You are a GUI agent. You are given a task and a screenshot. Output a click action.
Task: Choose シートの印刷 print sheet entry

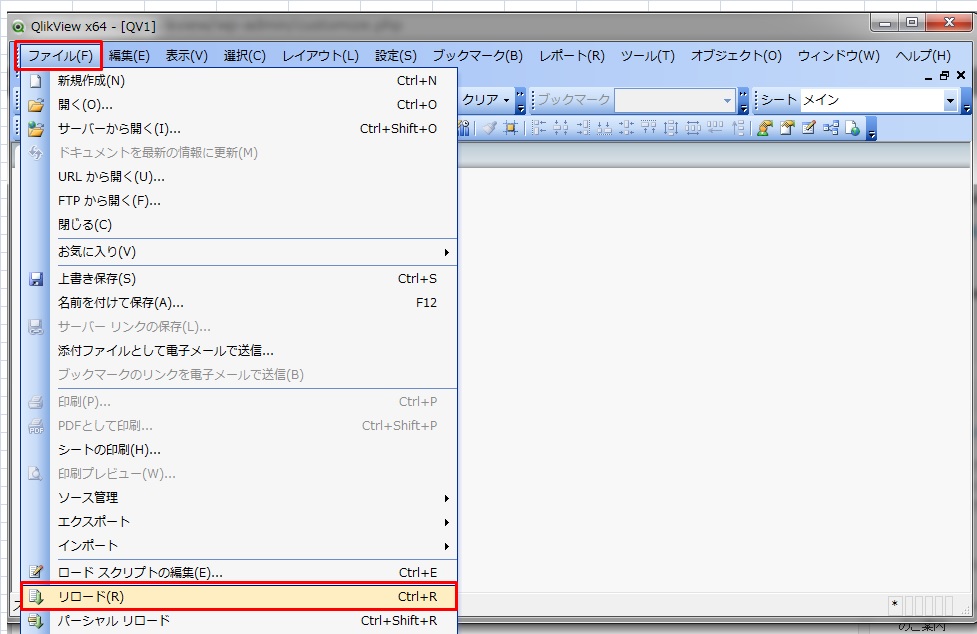click(109, 450)
